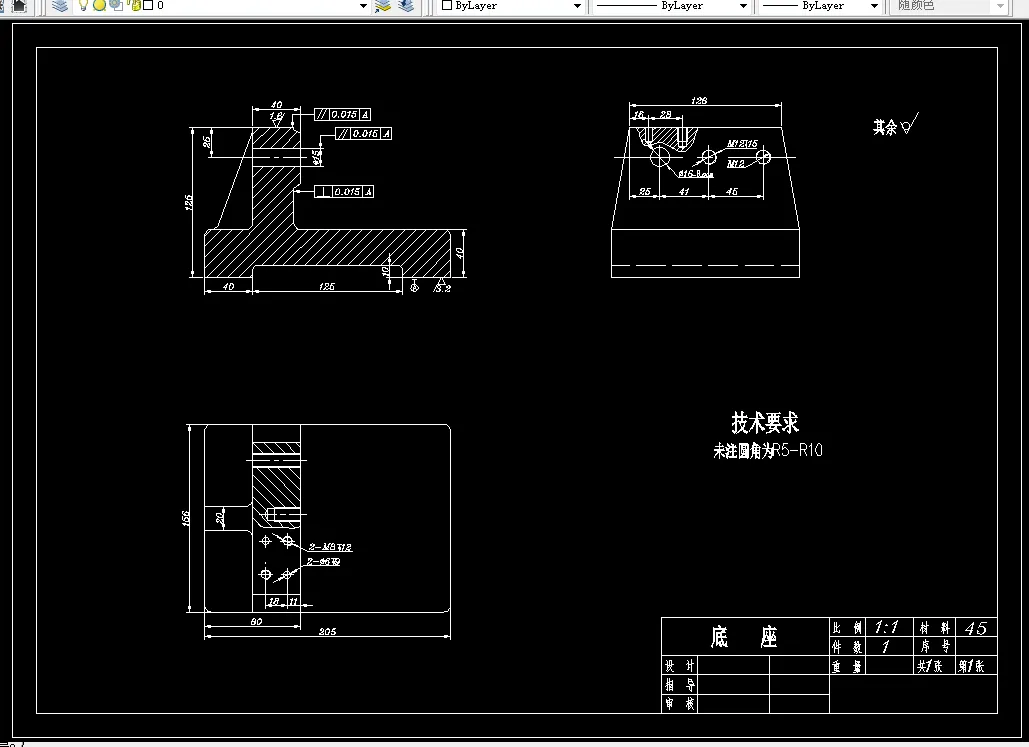Screen dimensions: 1029x747
Task: Click the surface roughness symbol beside 其余
Action: tap(911, 123)
